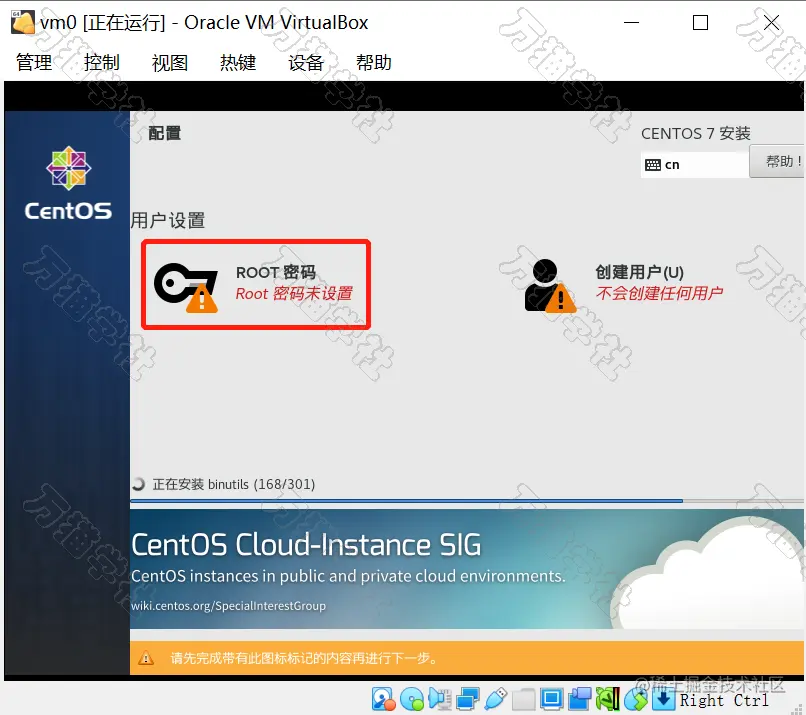Click the CentOS logo in the sidebar

click(x=68, y=184)
